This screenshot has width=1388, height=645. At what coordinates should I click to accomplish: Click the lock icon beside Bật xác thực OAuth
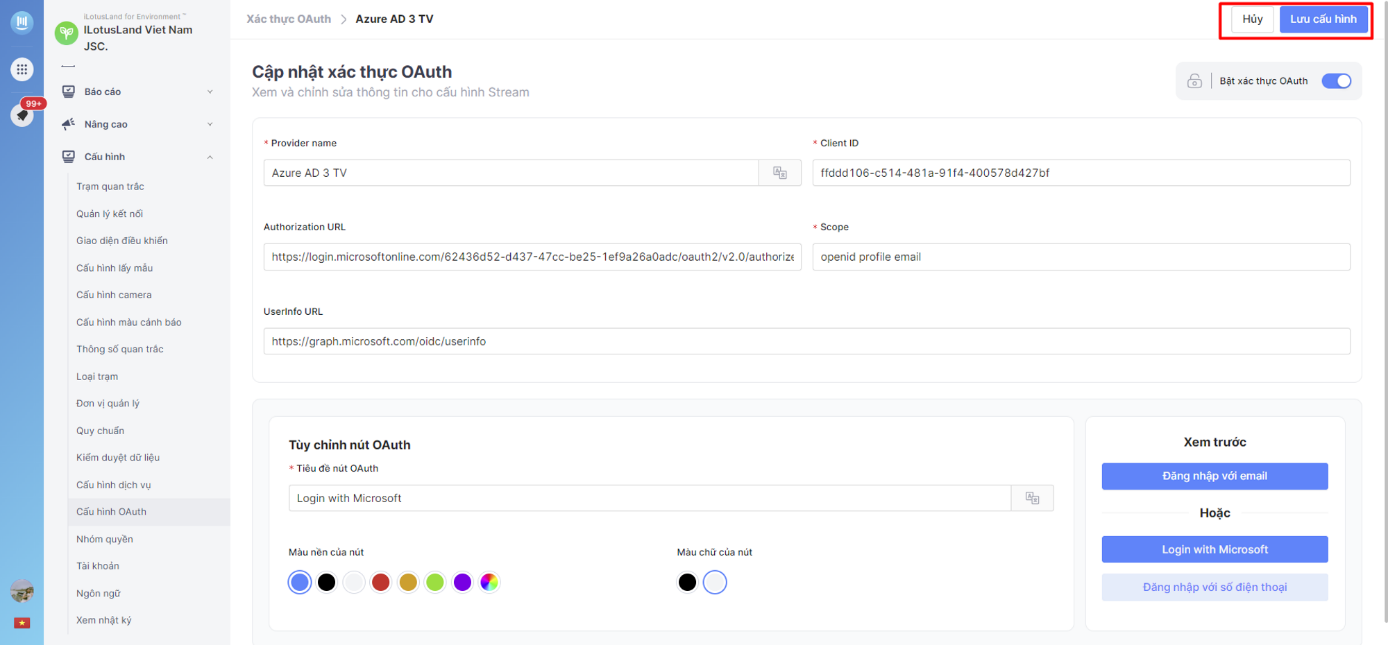tap(1194, 81)
